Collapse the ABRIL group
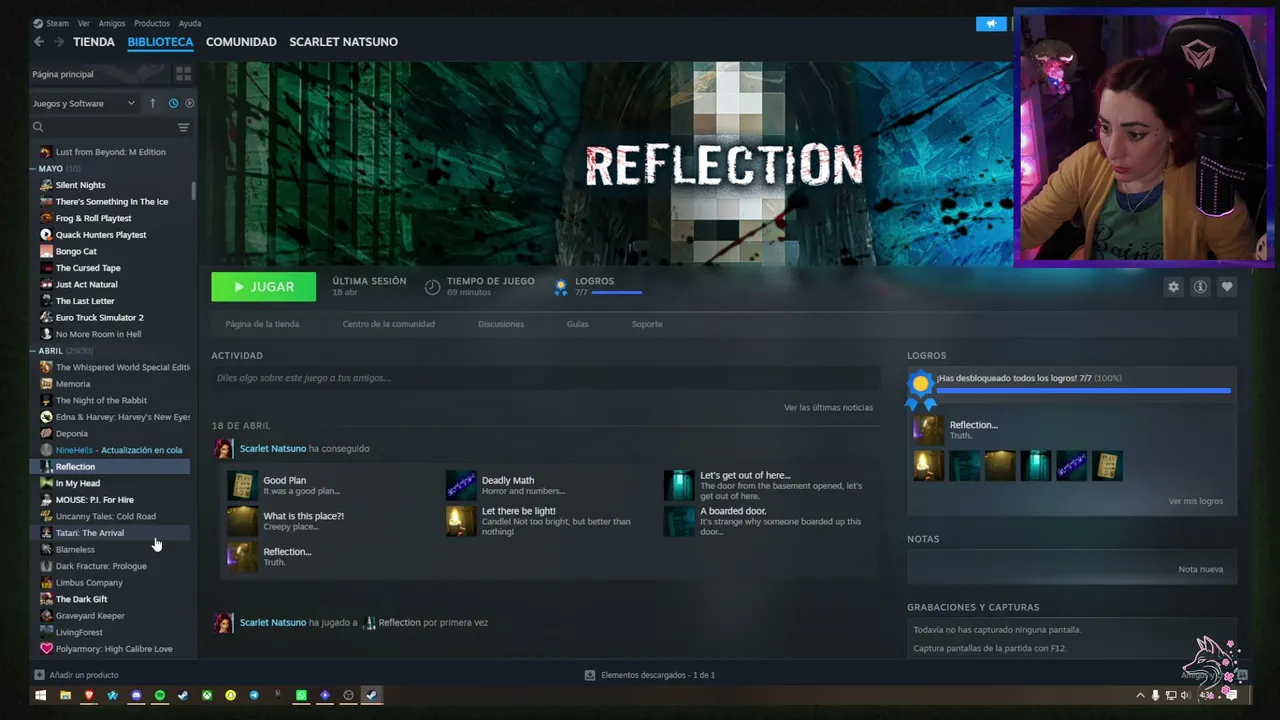This screenshot has height=720, width=1280. pos(33,351)
